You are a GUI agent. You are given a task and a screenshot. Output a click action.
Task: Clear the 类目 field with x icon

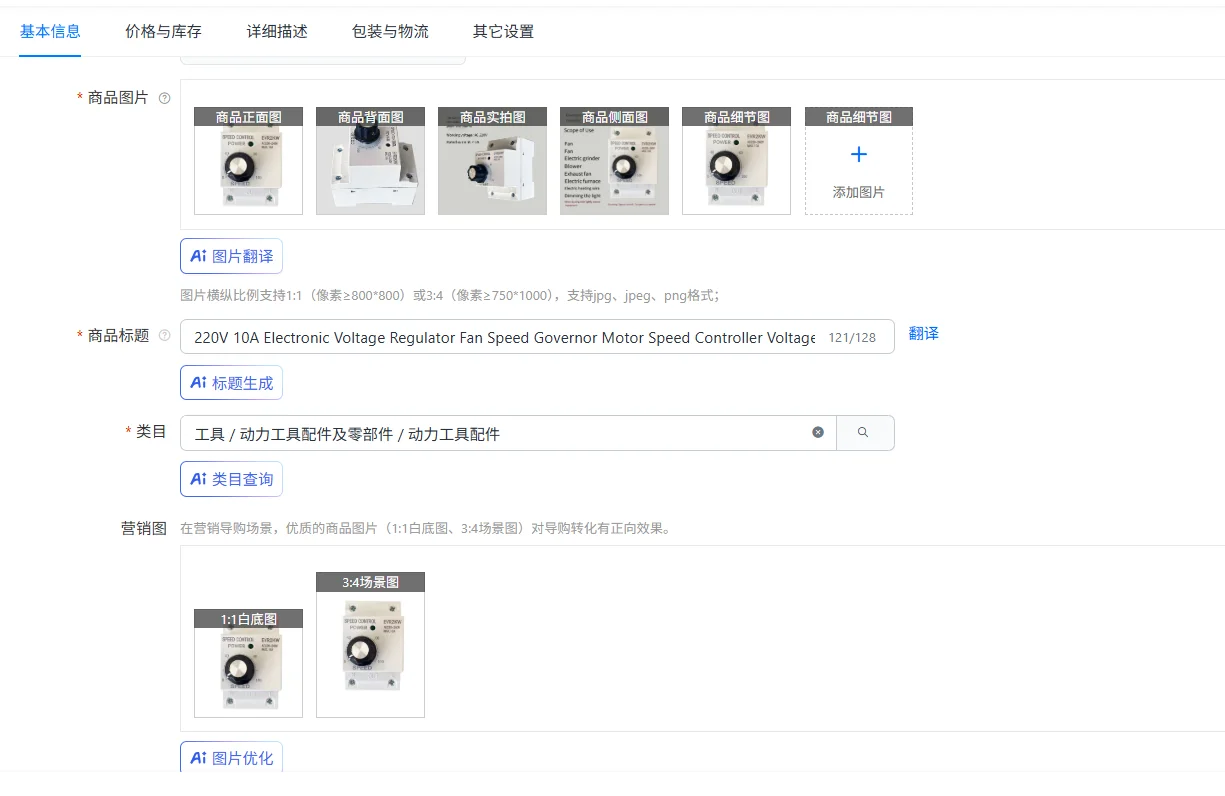click(x=818, y=432)
